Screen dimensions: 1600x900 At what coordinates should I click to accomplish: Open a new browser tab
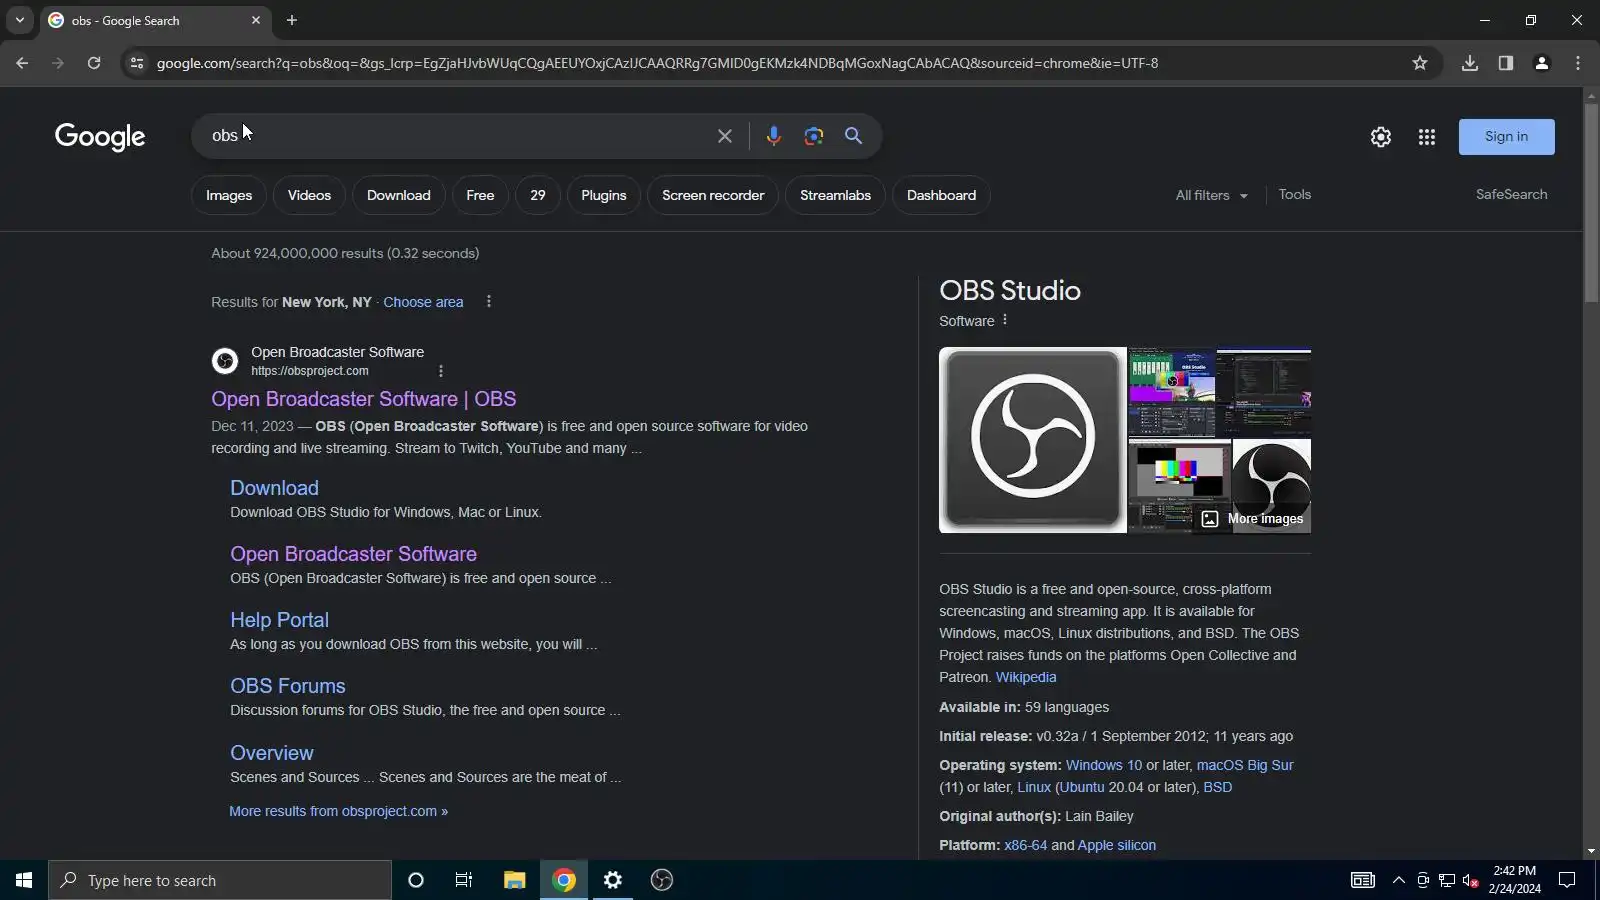pyautogui.click(x=292, y=20)
